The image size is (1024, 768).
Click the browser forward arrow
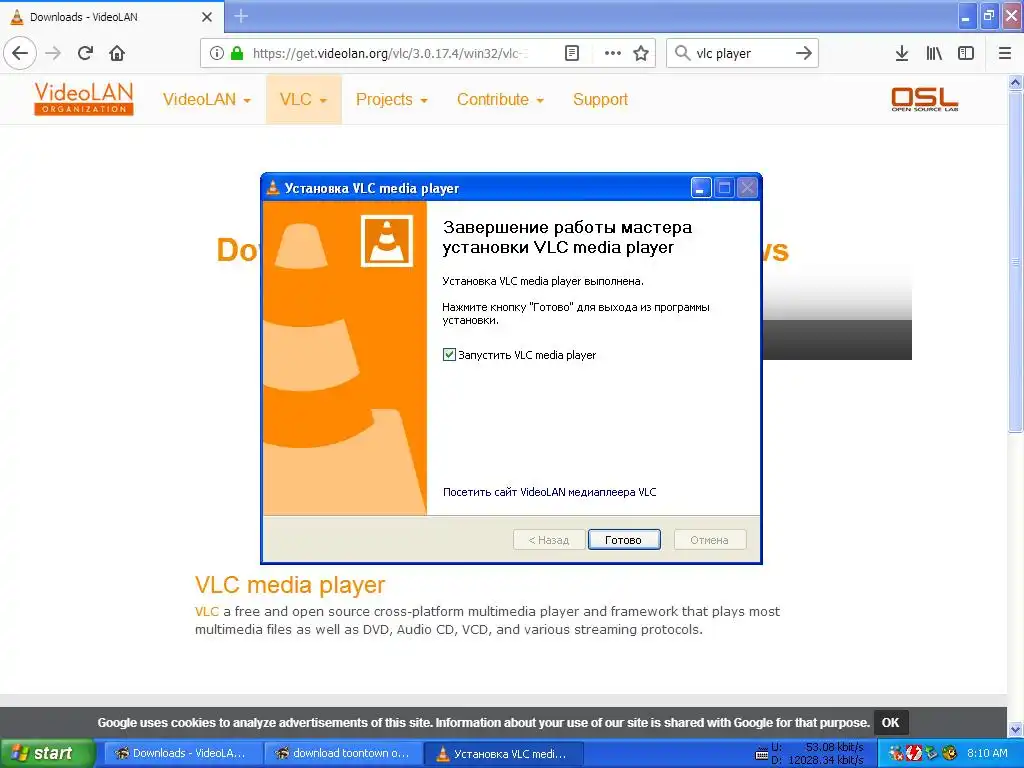pos(53,53)
